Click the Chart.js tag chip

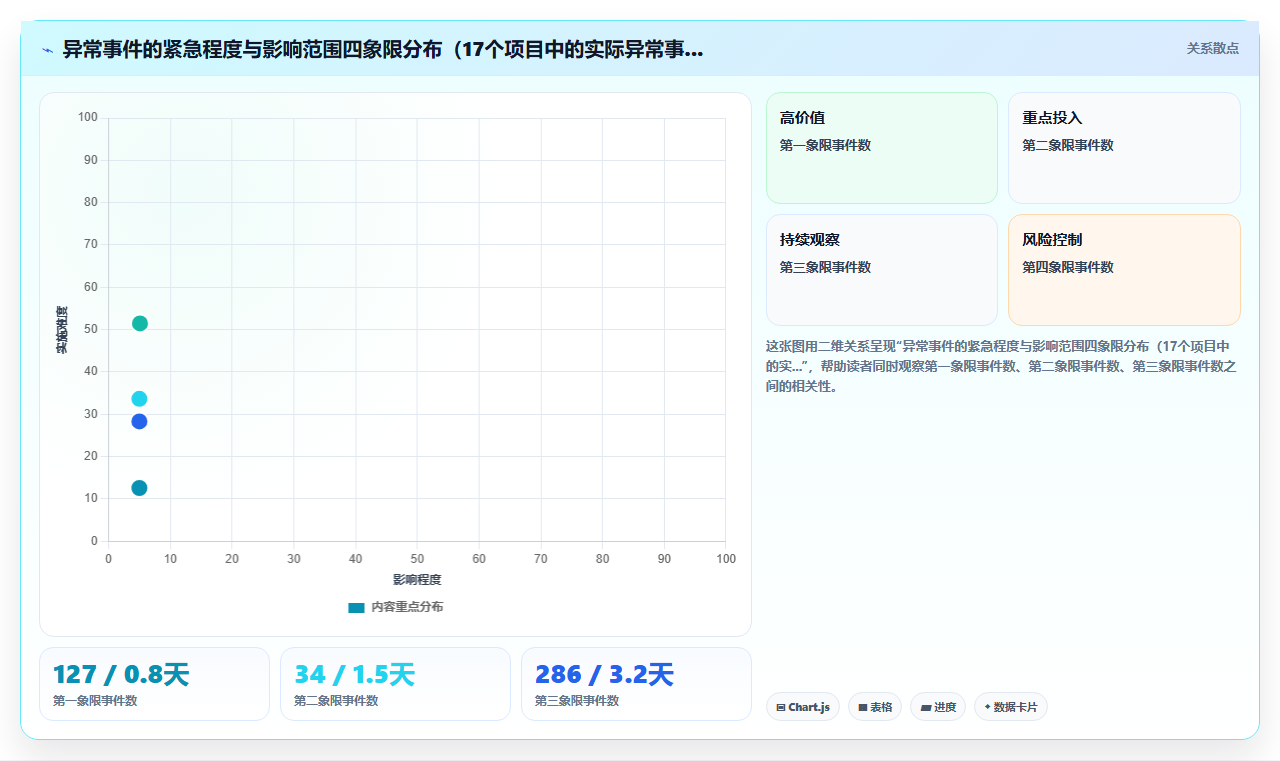point(803,707)
